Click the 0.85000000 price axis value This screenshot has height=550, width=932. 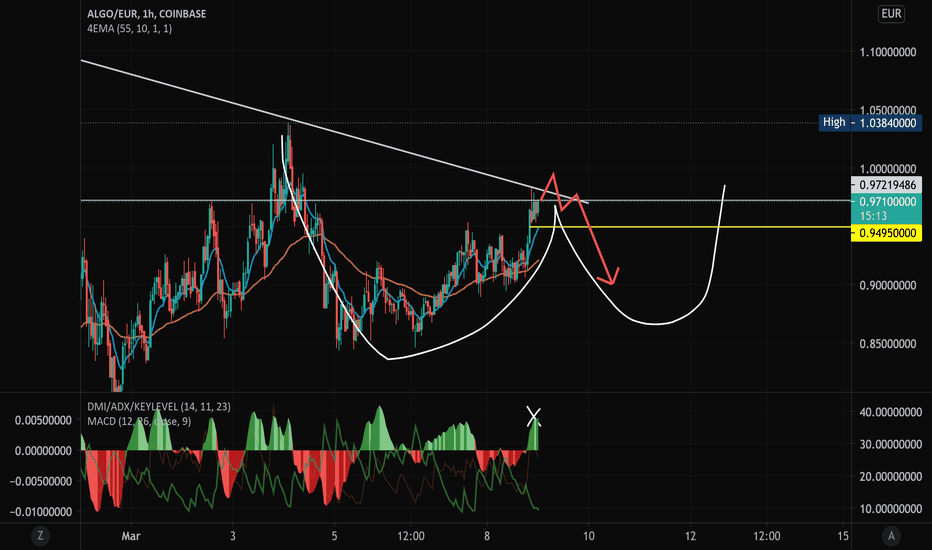point(888,344)
